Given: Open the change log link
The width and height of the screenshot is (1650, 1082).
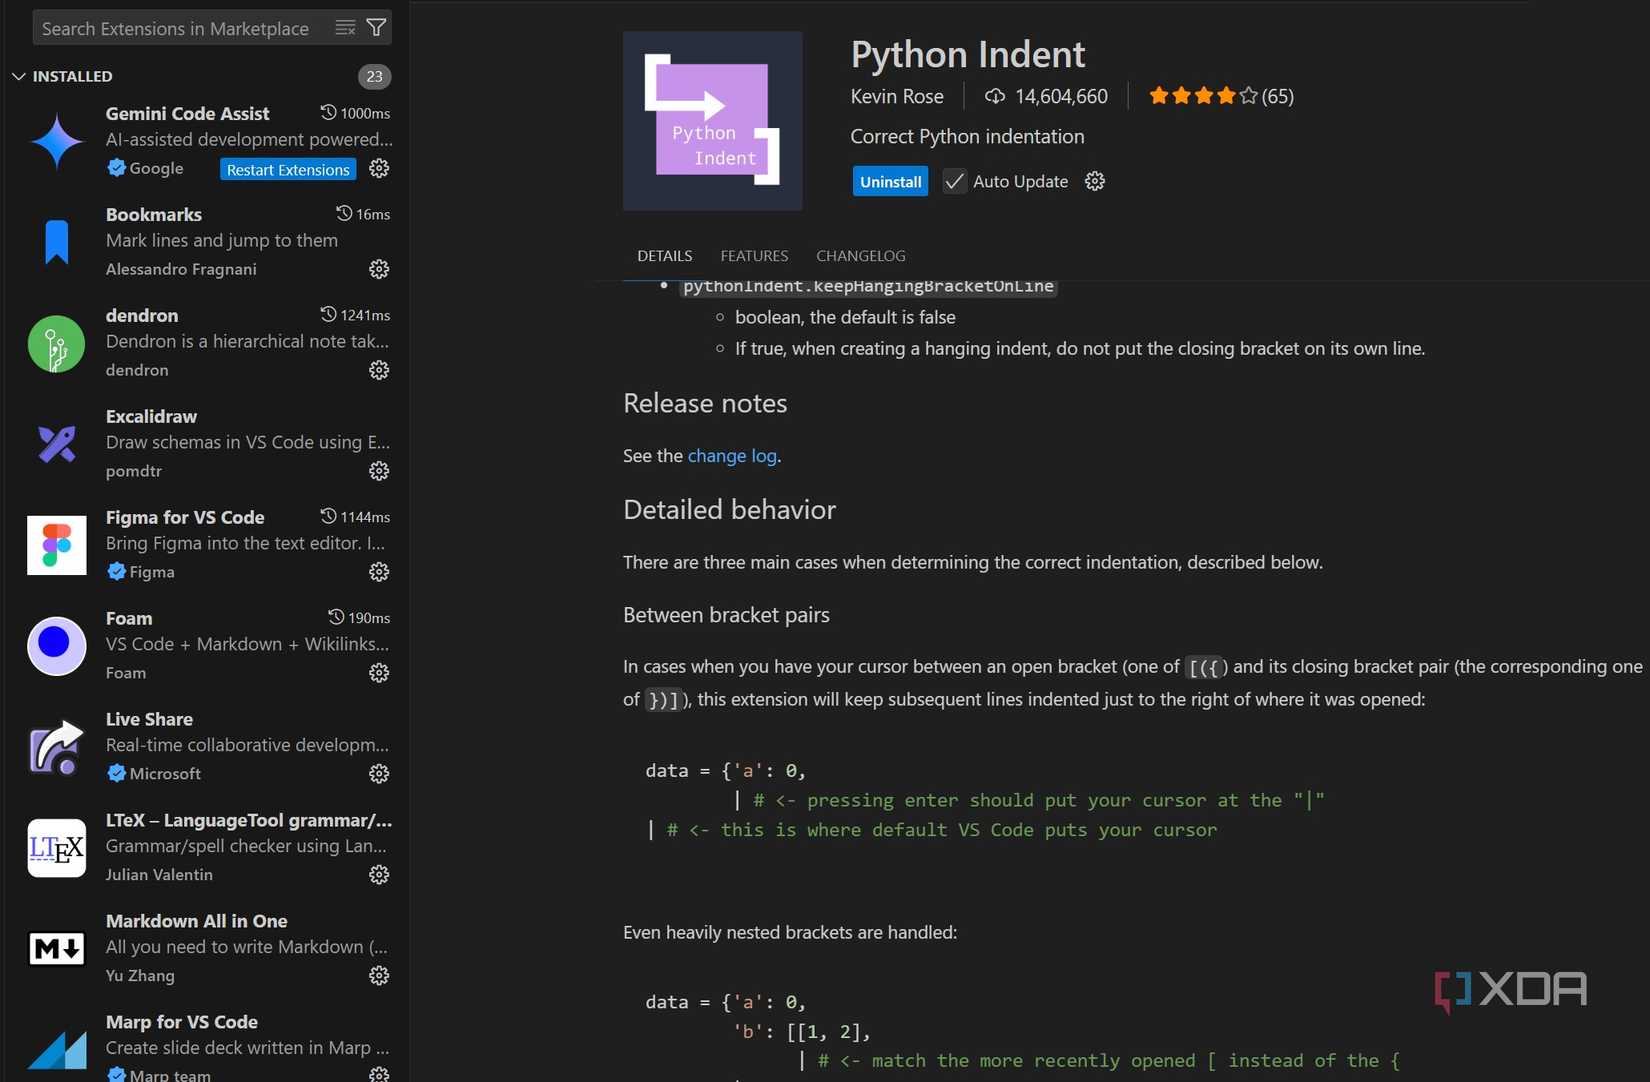Looking at the screenshot, I should click(x=732, y=455).
